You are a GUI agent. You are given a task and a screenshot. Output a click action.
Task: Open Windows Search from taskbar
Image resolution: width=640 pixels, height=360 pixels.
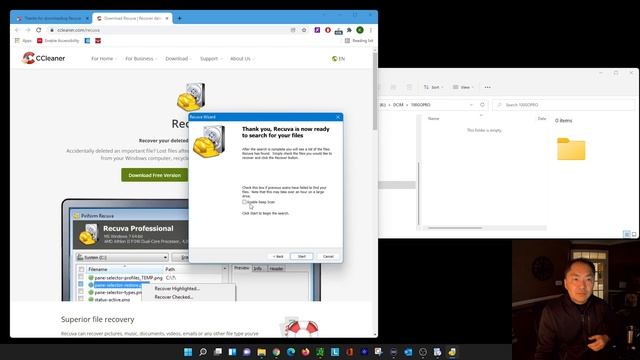click(203, 352)
